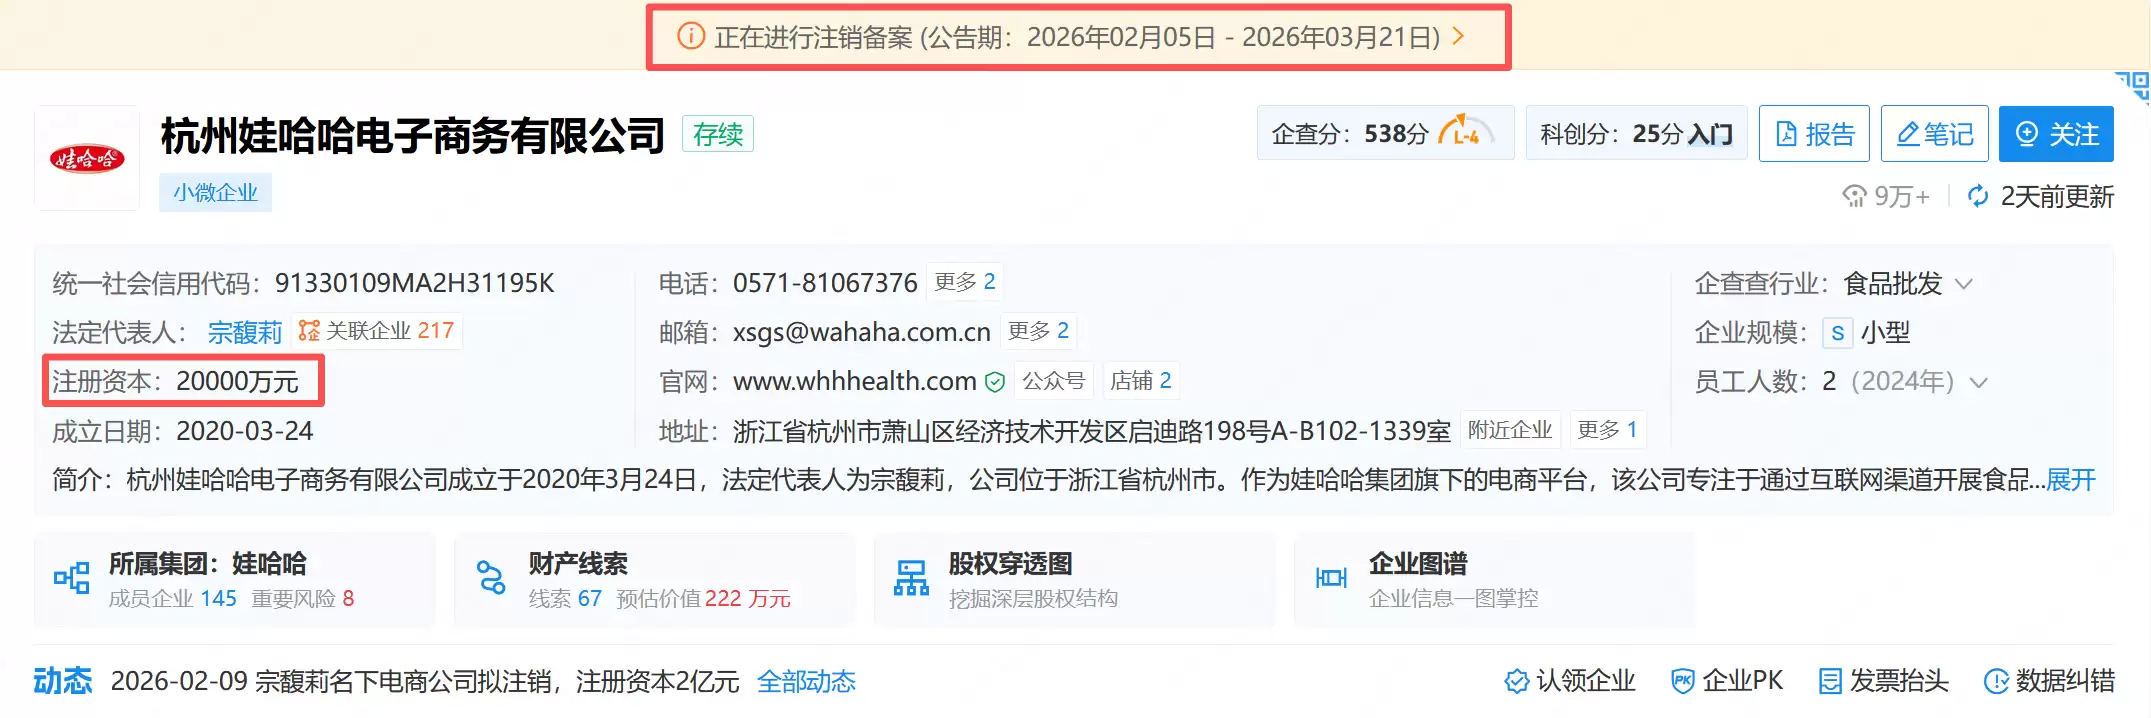Expand the company introduction with 展开
The image size is (2151, 718).
2071,480
